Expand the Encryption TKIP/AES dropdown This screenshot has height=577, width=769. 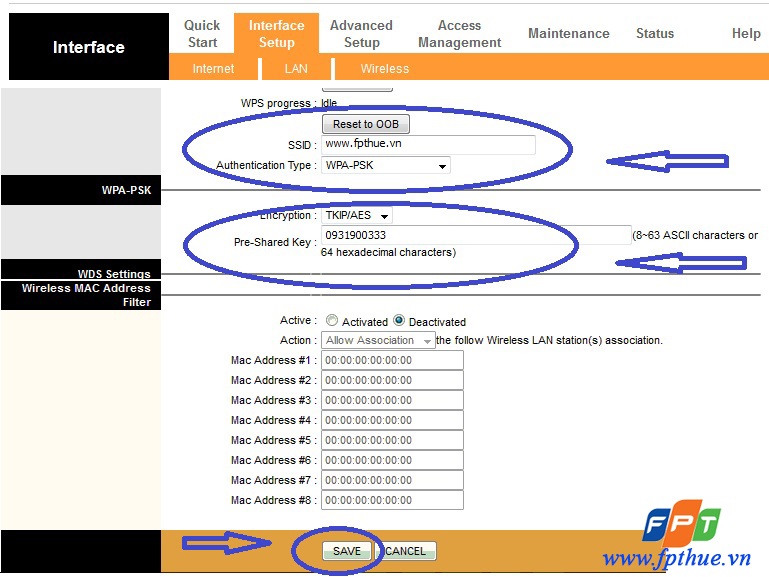coord(357,215)
